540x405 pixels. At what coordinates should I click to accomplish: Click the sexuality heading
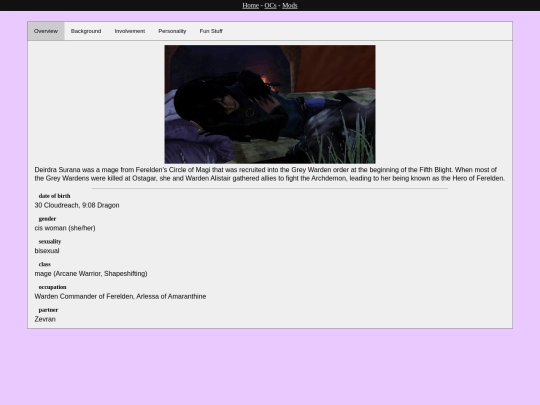50,241
